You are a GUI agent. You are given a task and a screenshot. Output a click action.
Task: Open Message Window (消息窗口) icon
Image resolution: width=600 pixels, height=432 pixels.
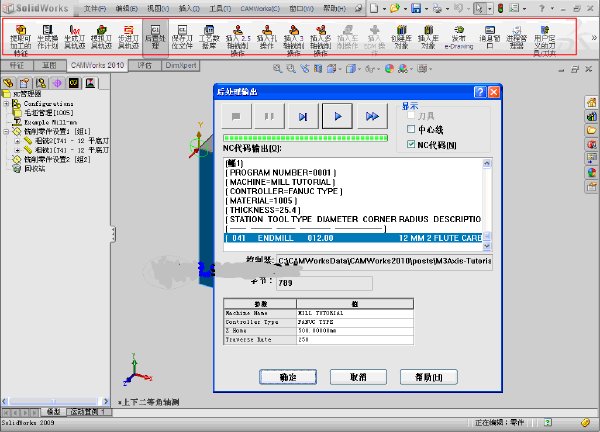pos(489,37)
